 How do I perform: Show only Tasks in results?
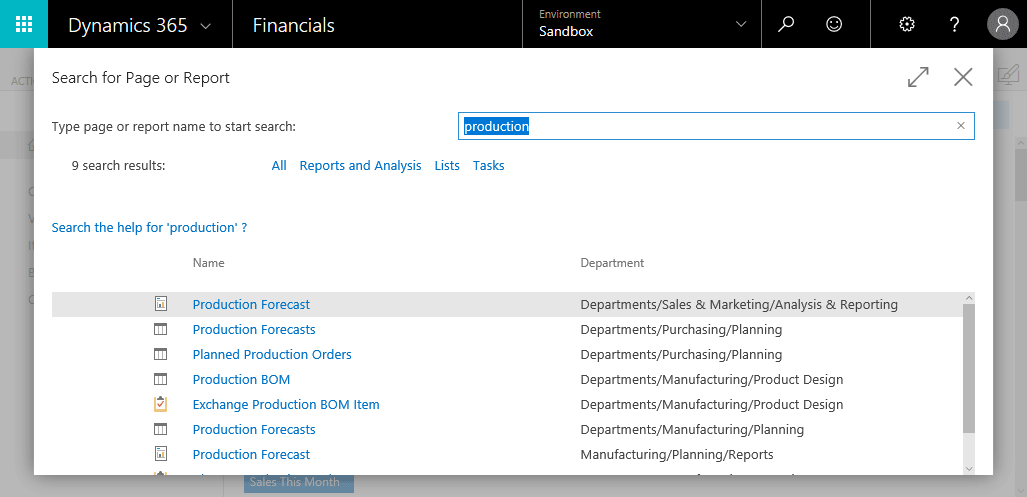(488, 166)
